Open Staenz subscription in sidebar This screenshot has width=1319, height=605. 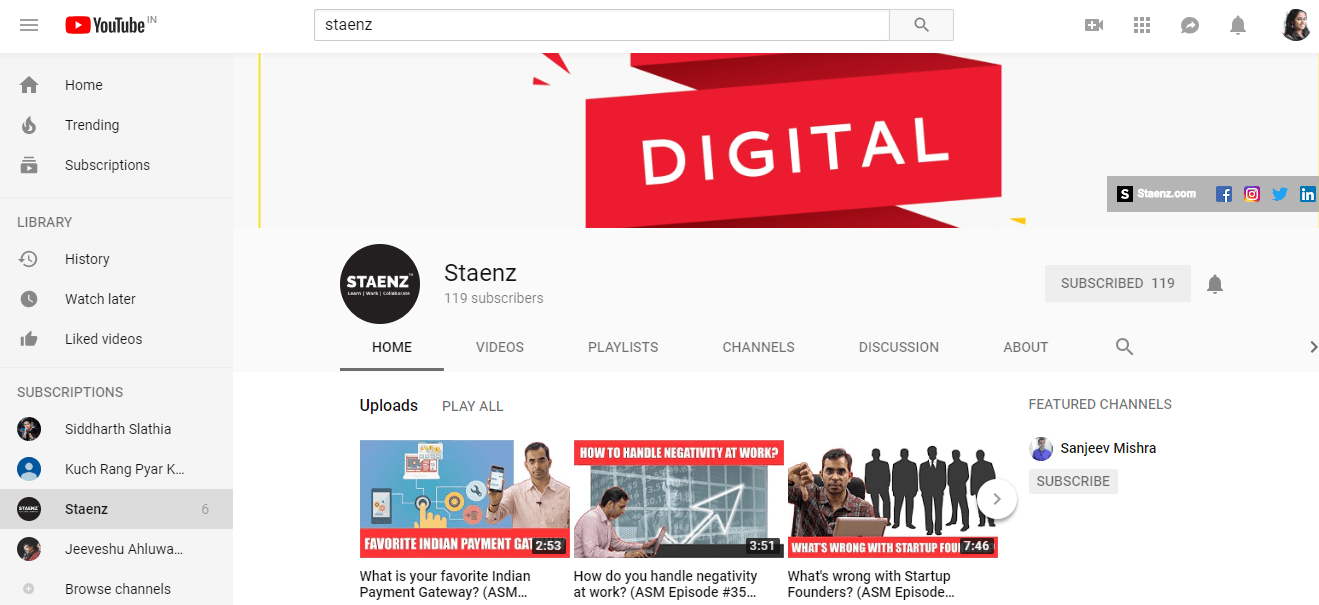(116, 509)
